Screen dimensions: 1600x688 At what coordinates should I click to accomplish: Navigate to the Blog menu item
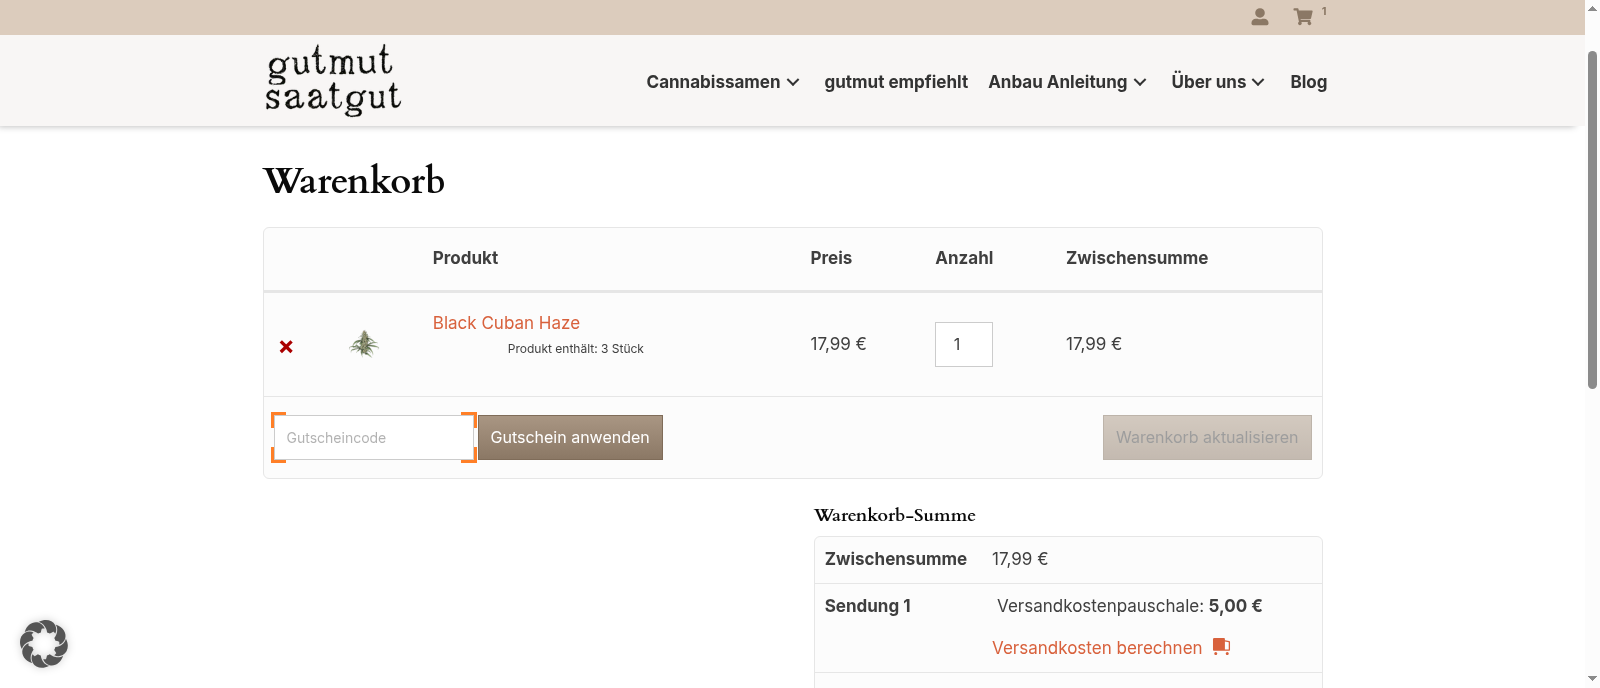pos(1308,82)
